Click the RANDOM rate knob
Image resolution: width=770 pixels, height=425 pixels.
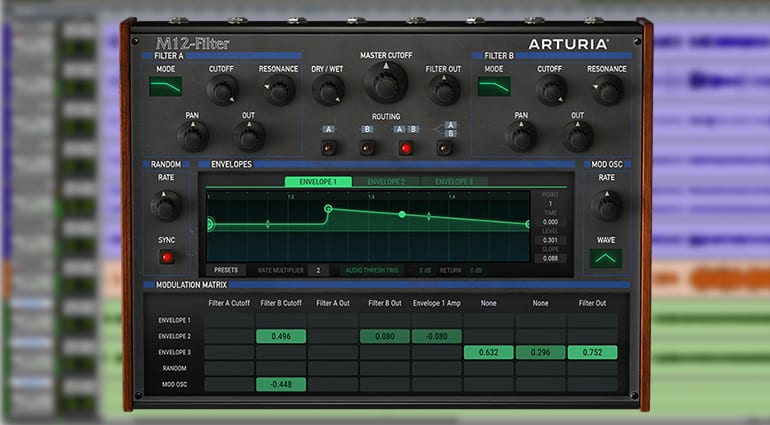166,205
